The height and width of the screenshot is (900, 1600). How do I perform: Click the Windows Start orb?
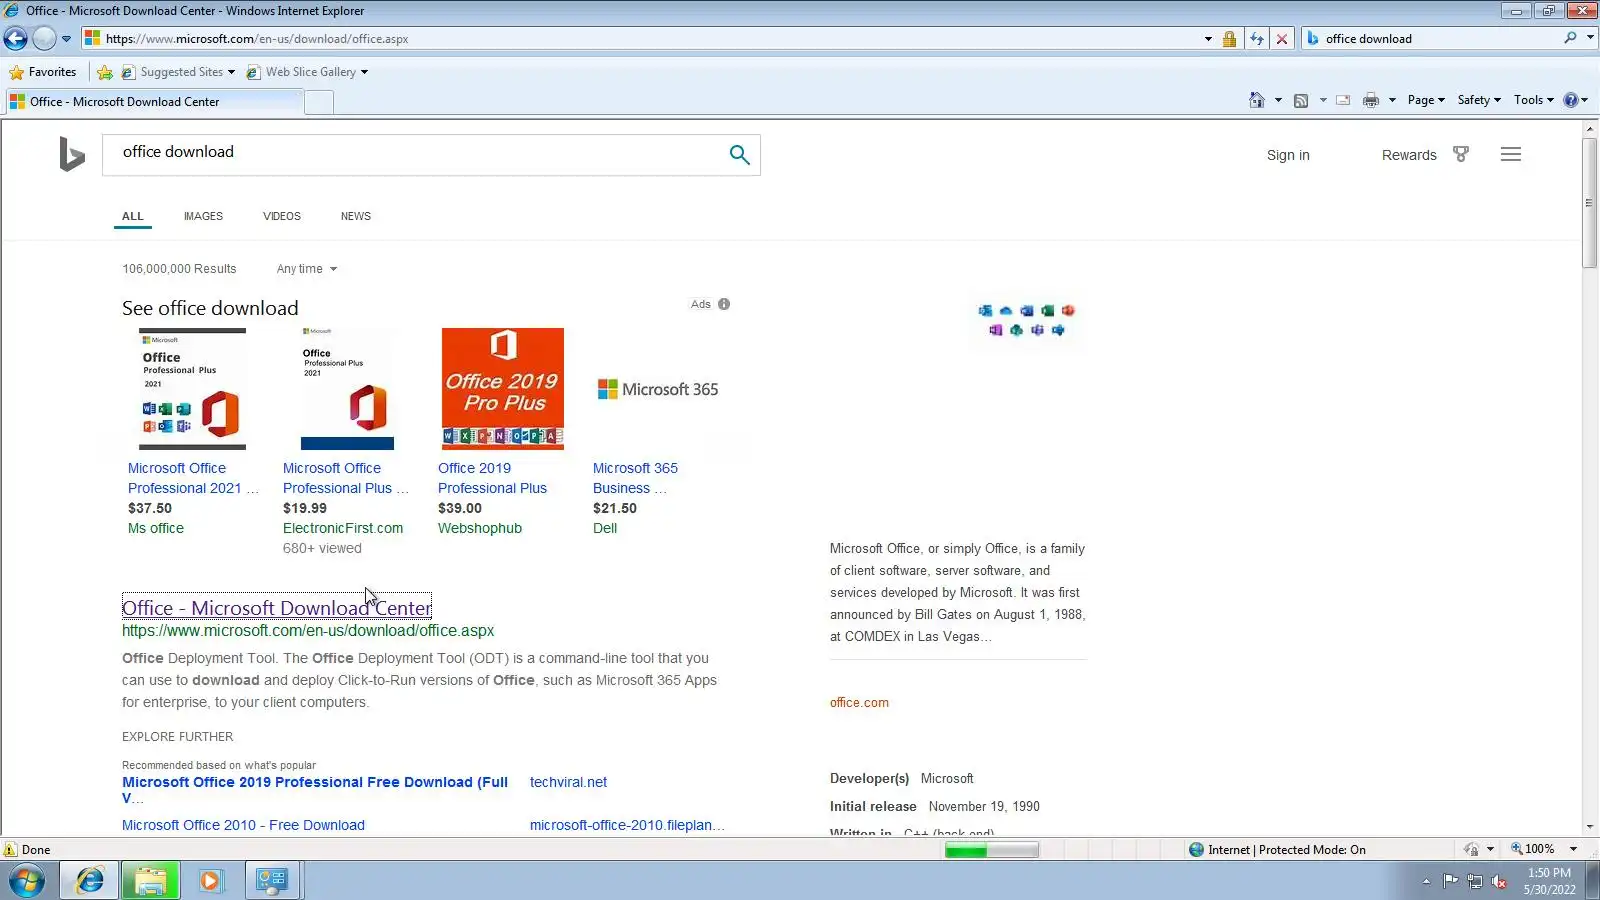click(x=27, y=881)
